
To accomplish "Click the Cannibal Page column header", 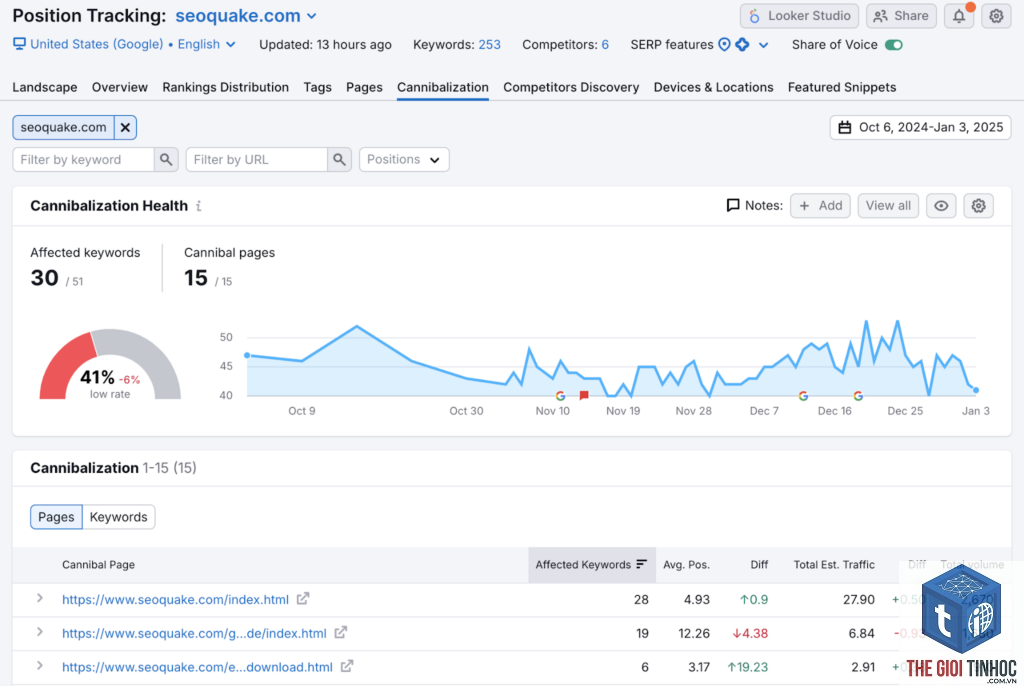I will point(98,564).
